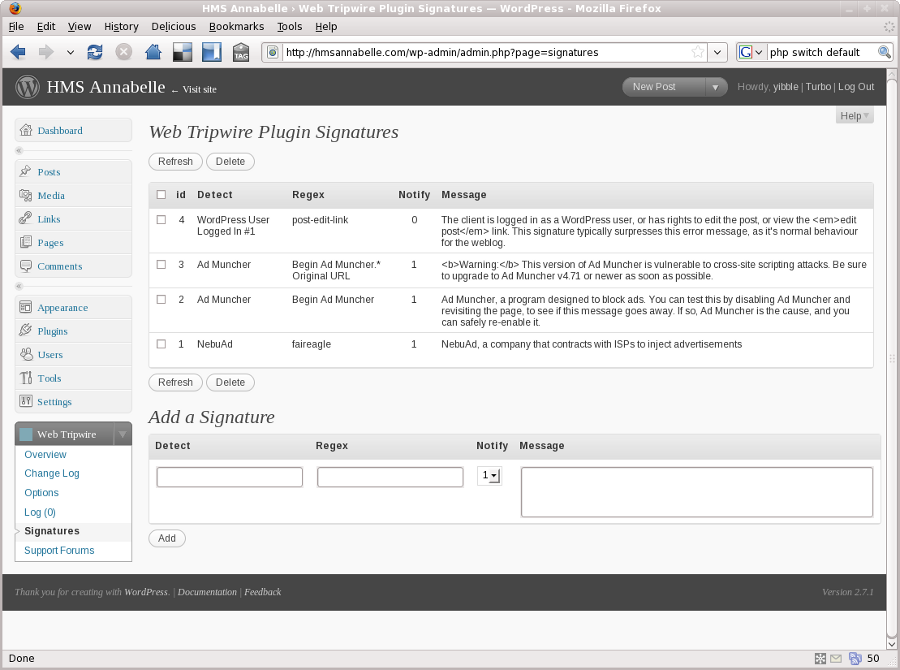900x670 pixels.
Task: Click the Message text area
Action: (697, 492)
